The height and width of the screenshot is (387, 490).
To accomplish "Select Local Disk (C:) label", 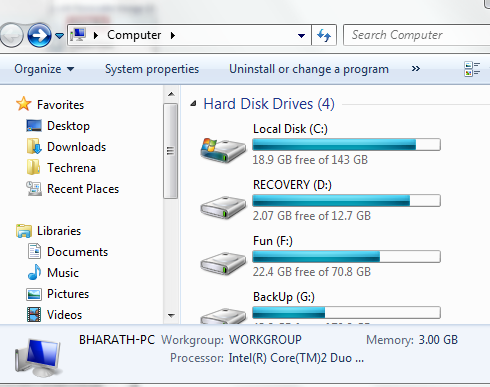I will click(x=290, y=129).
